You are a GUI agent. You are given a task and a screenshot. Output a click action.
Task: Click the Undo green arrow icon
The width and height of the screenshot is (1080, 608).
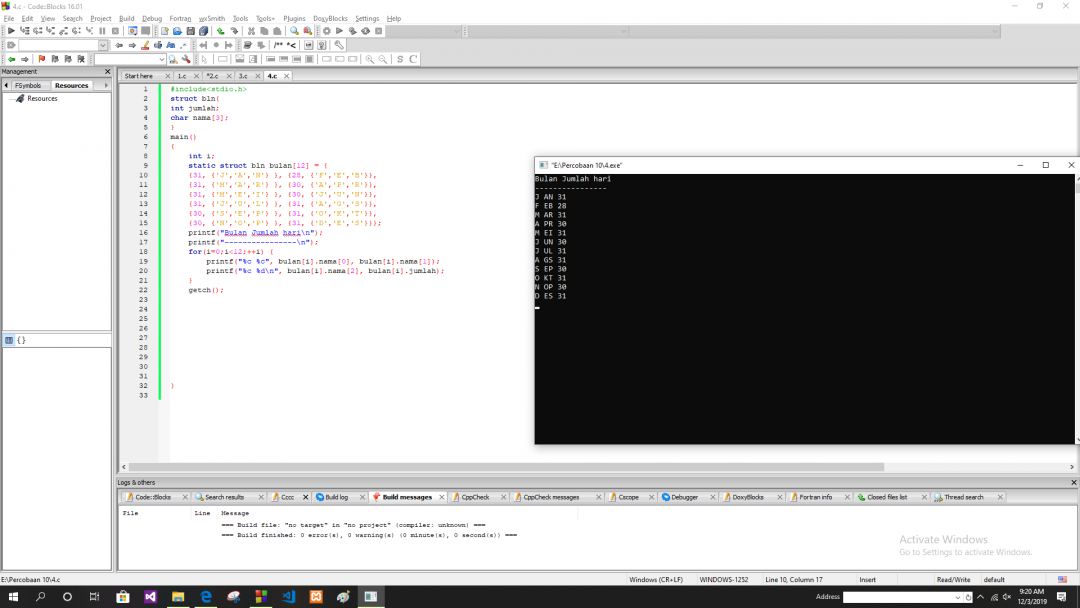220,31
